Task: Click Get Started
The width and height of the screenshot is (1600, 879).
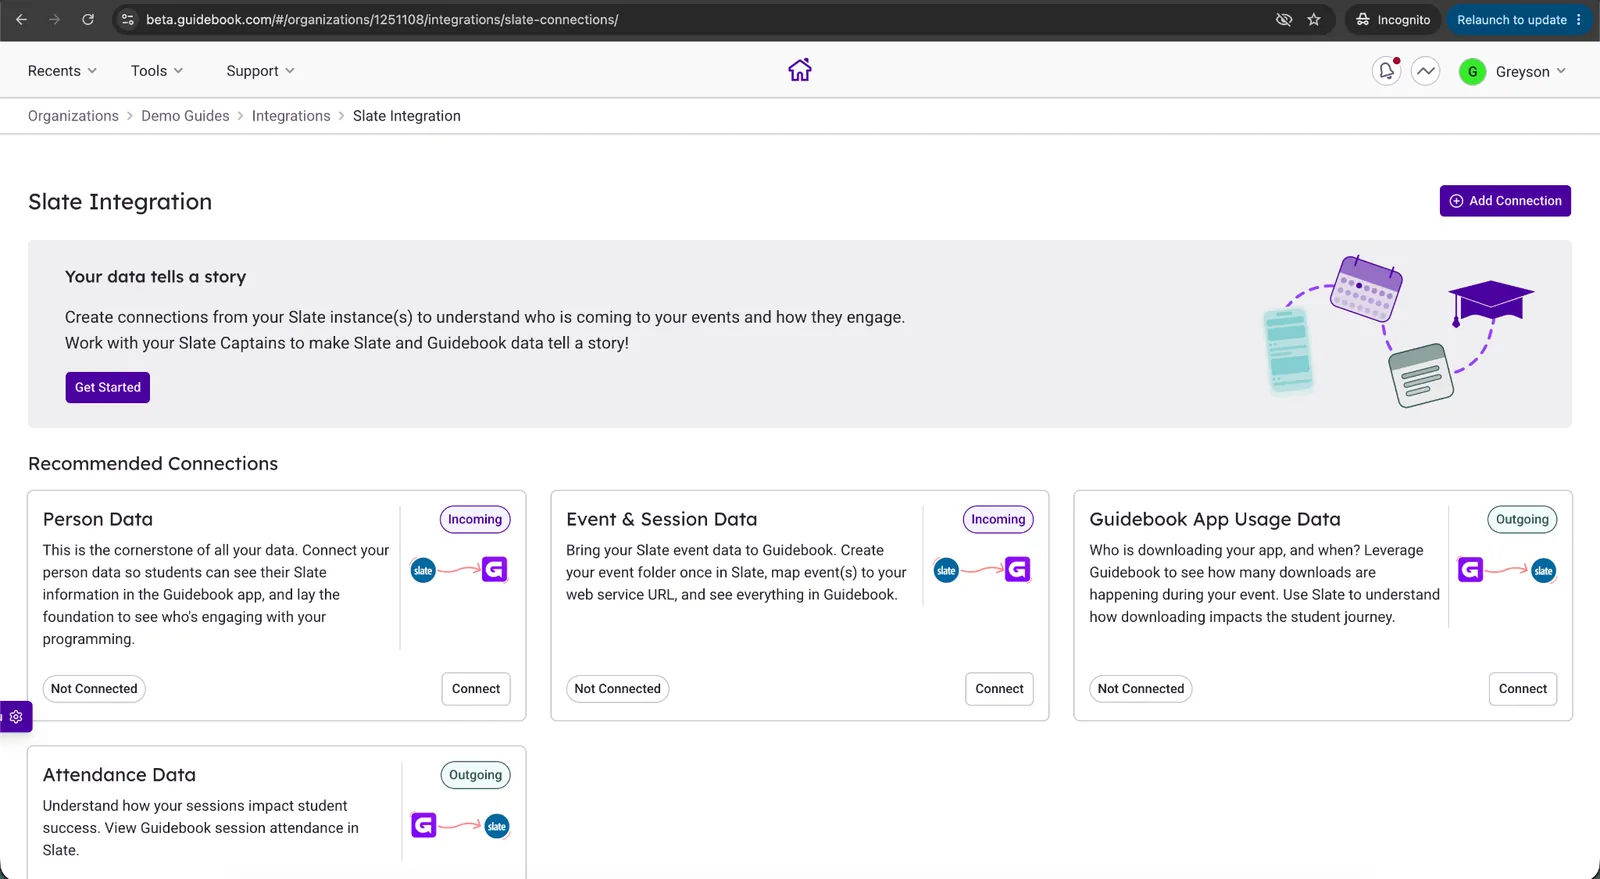Action: [108, 388]
